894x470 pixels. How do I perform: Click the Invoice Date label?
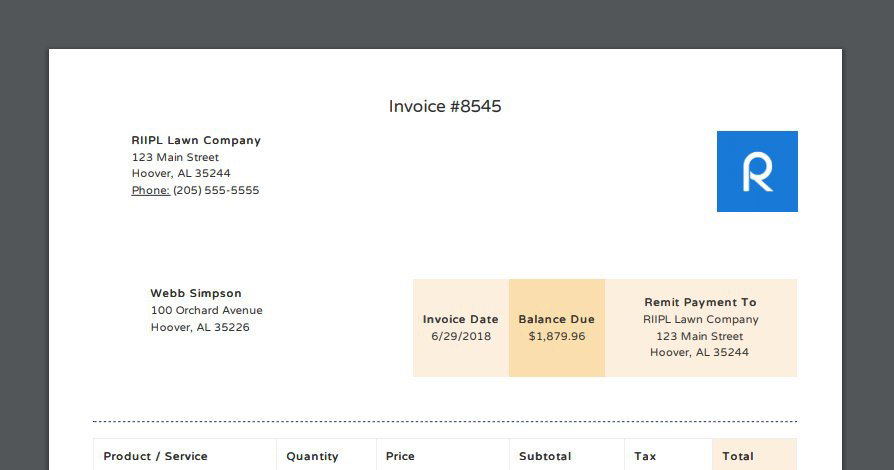[x=460, y=320]
